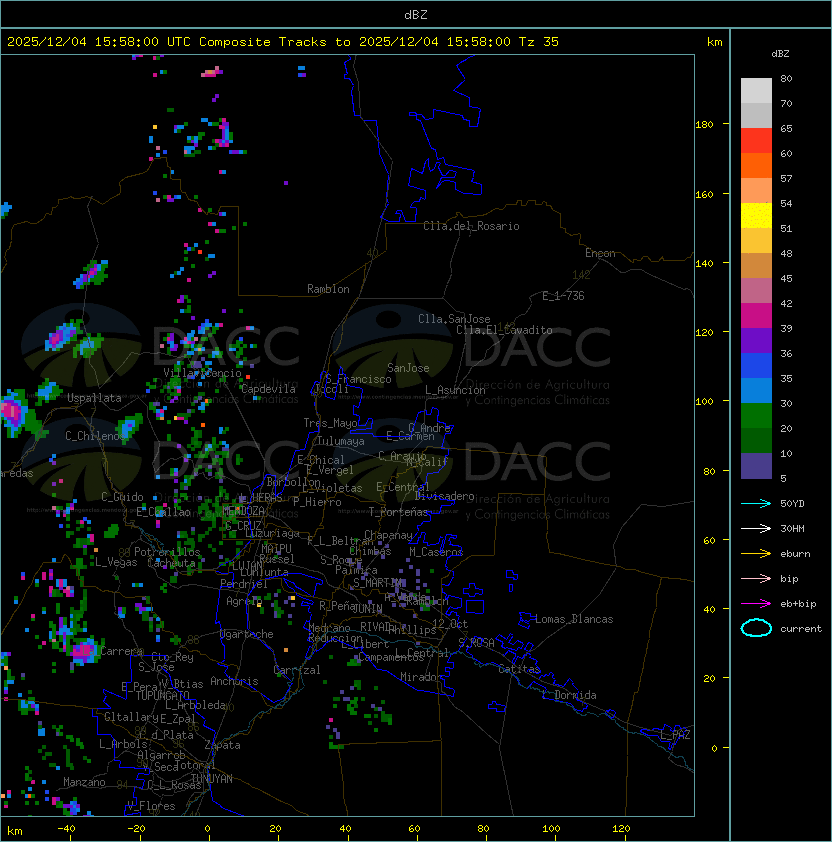Click the 'E_Chical' map label

click(x=321, y=460)
